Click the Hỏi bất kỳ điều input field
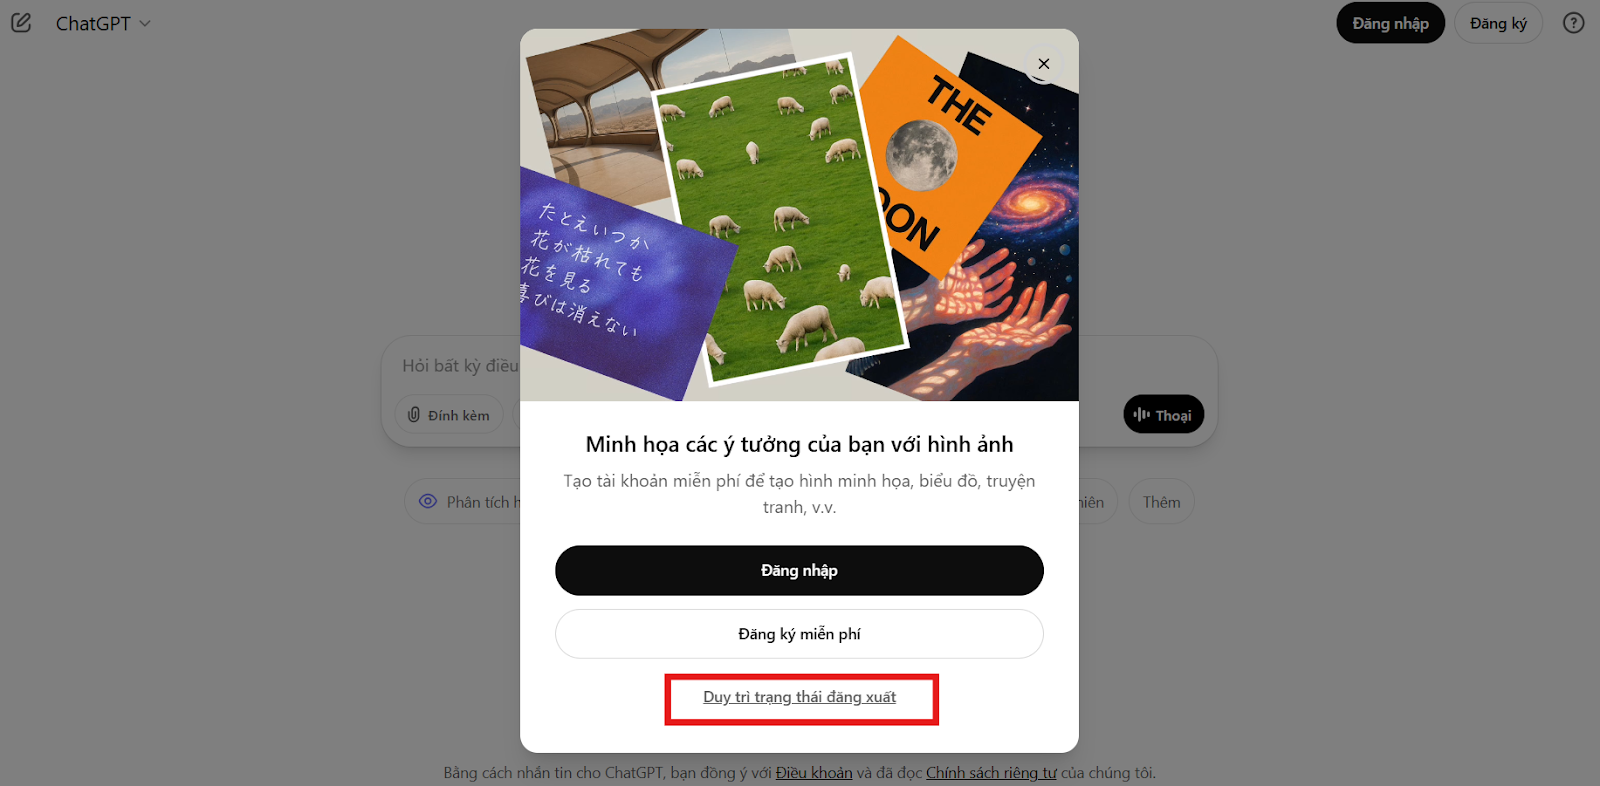Viewport: 1600px width, 786px height. (x=460, y=366)
